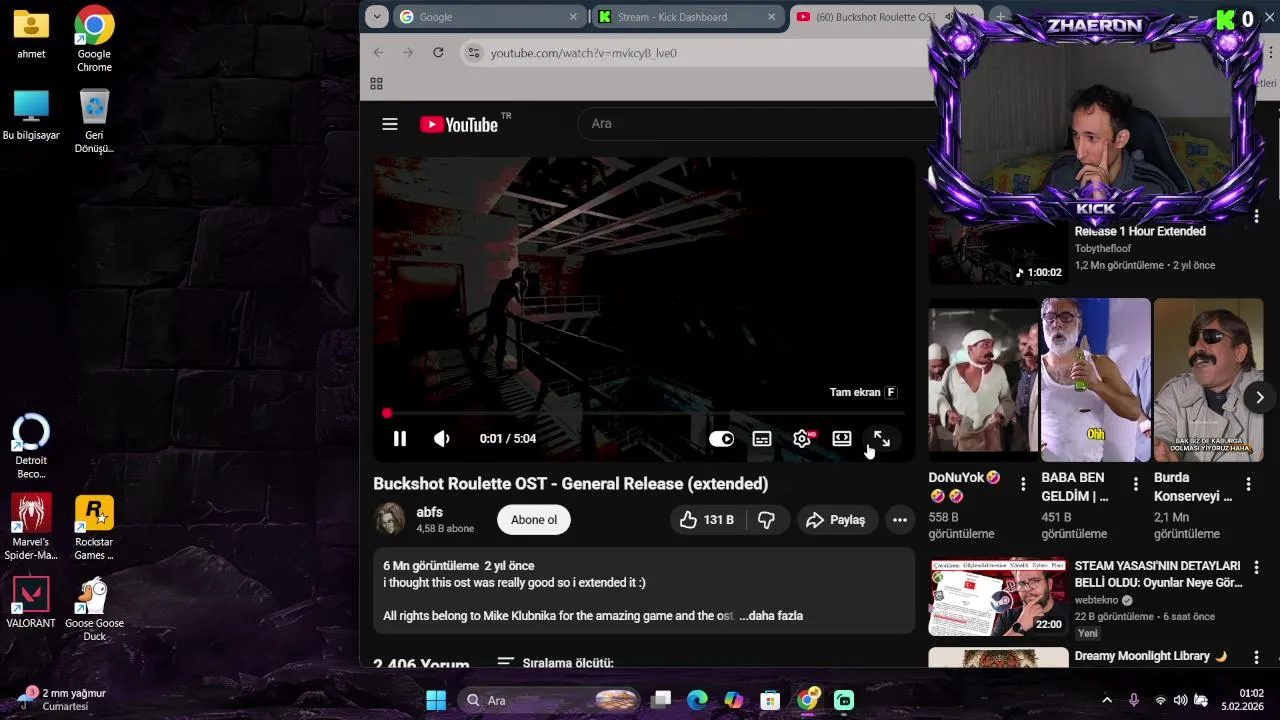Select Detroit Become Human desktop shortcut
This screenshot has width=1280, height=720.
(31, 446)
